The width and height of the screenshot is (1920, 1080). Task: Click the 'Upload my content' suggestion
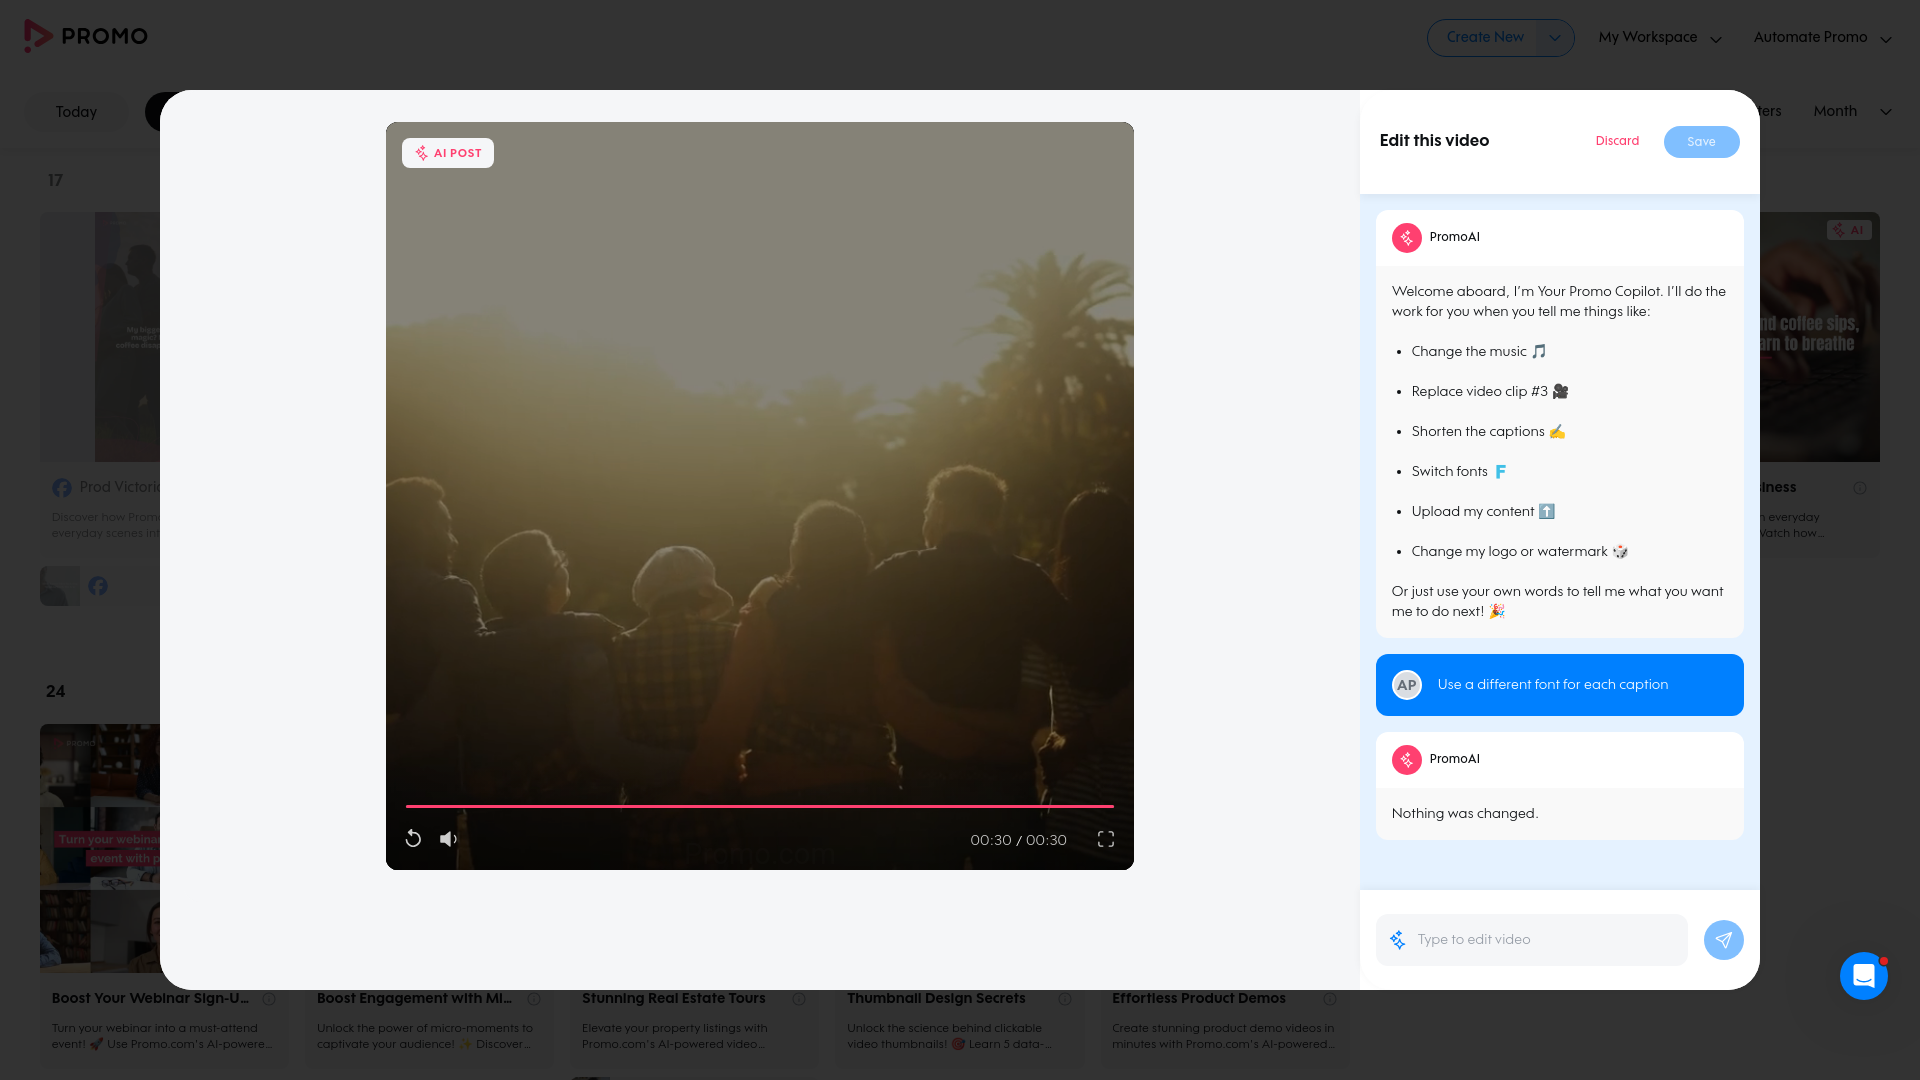pos(1483,512)
